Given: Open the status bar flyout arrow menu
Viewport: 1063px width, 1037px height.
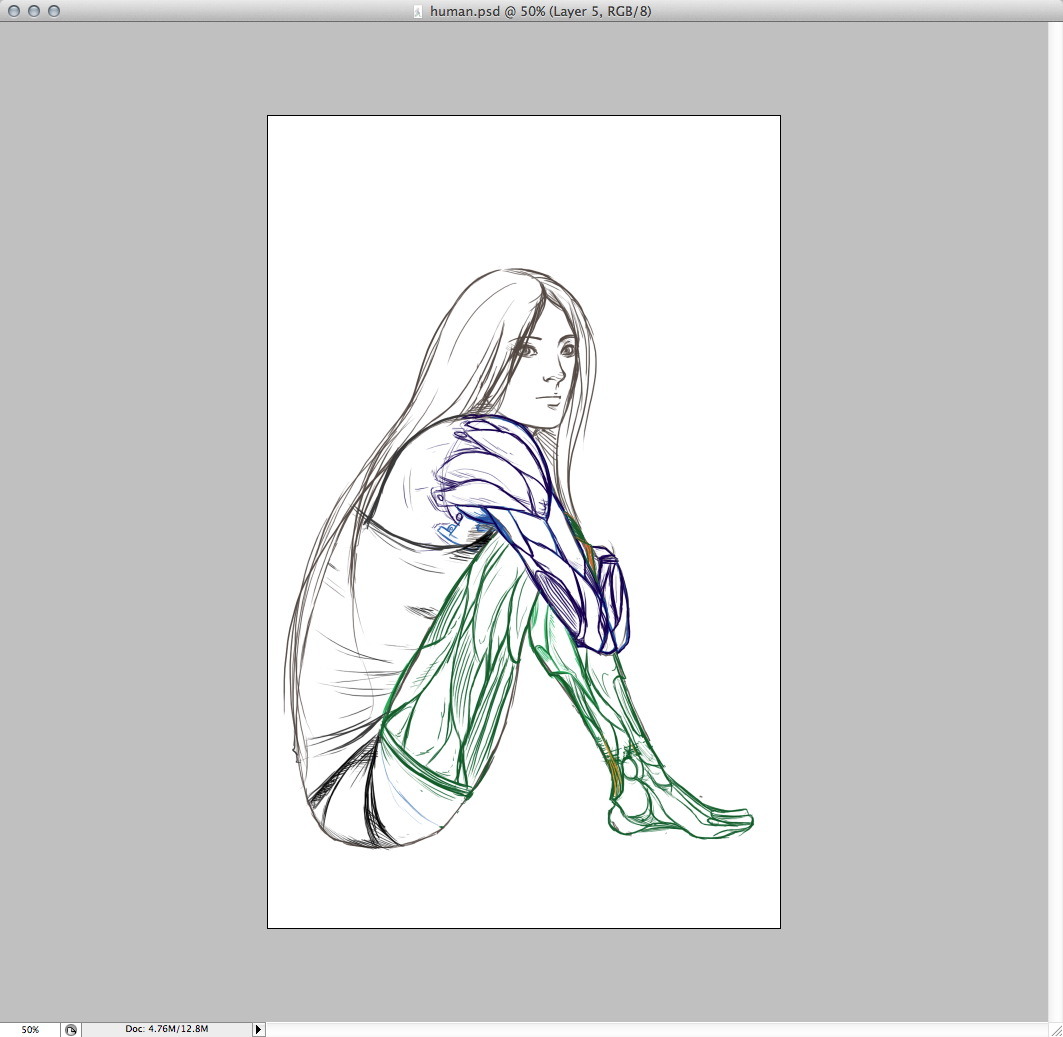Looking at the screenshot, I should [258, 1029].
